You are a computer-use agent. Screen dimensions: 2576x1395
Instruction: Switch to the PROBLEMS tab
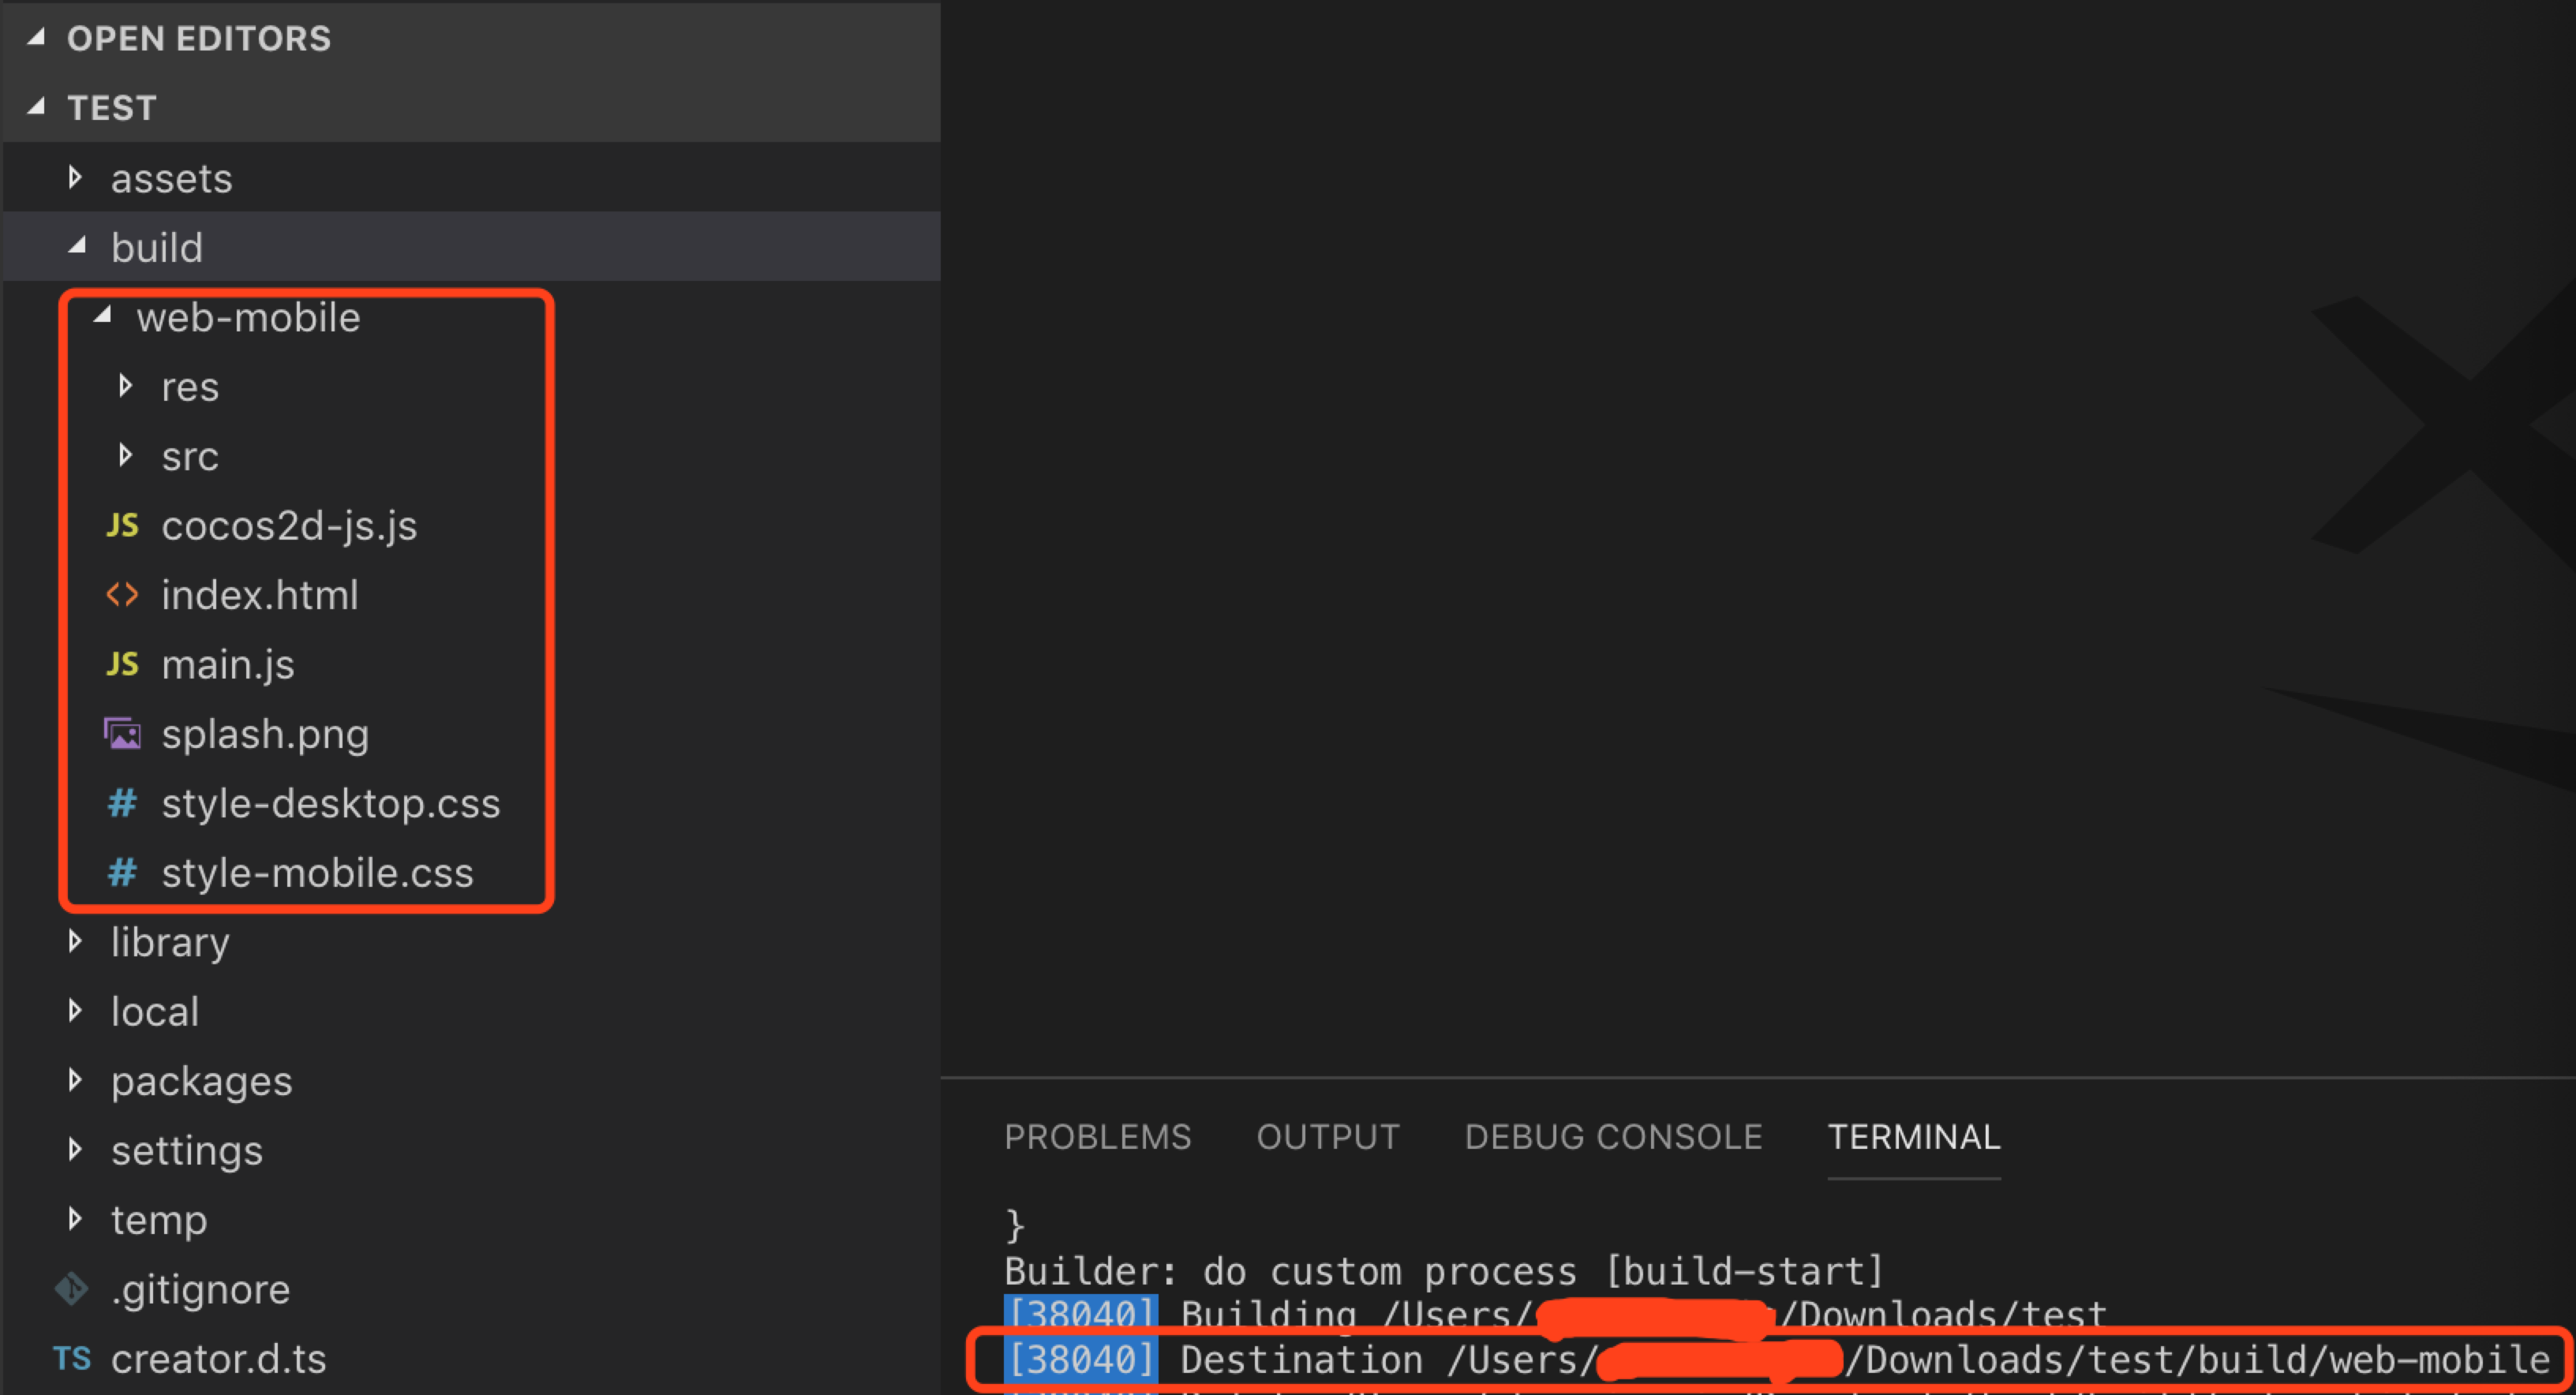click(x=1097, y=1137)
